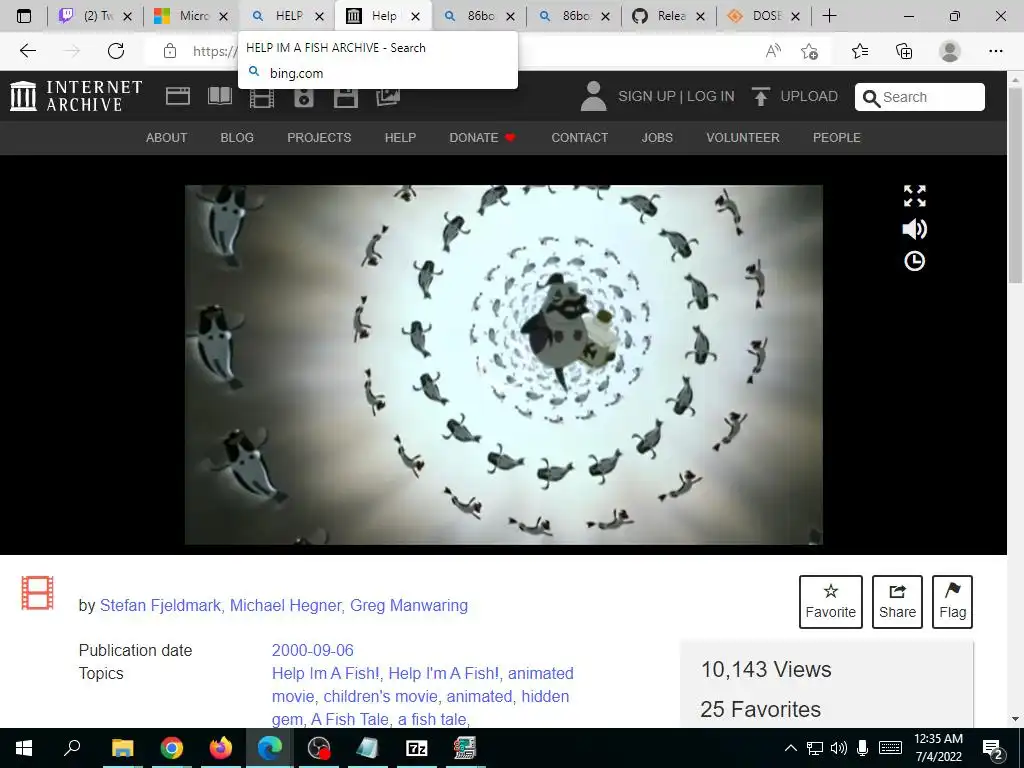Open Edge Settings and more menu
Image resolution: width=1024 pixels, height=768 pixels.
click(x=995, y=51)
